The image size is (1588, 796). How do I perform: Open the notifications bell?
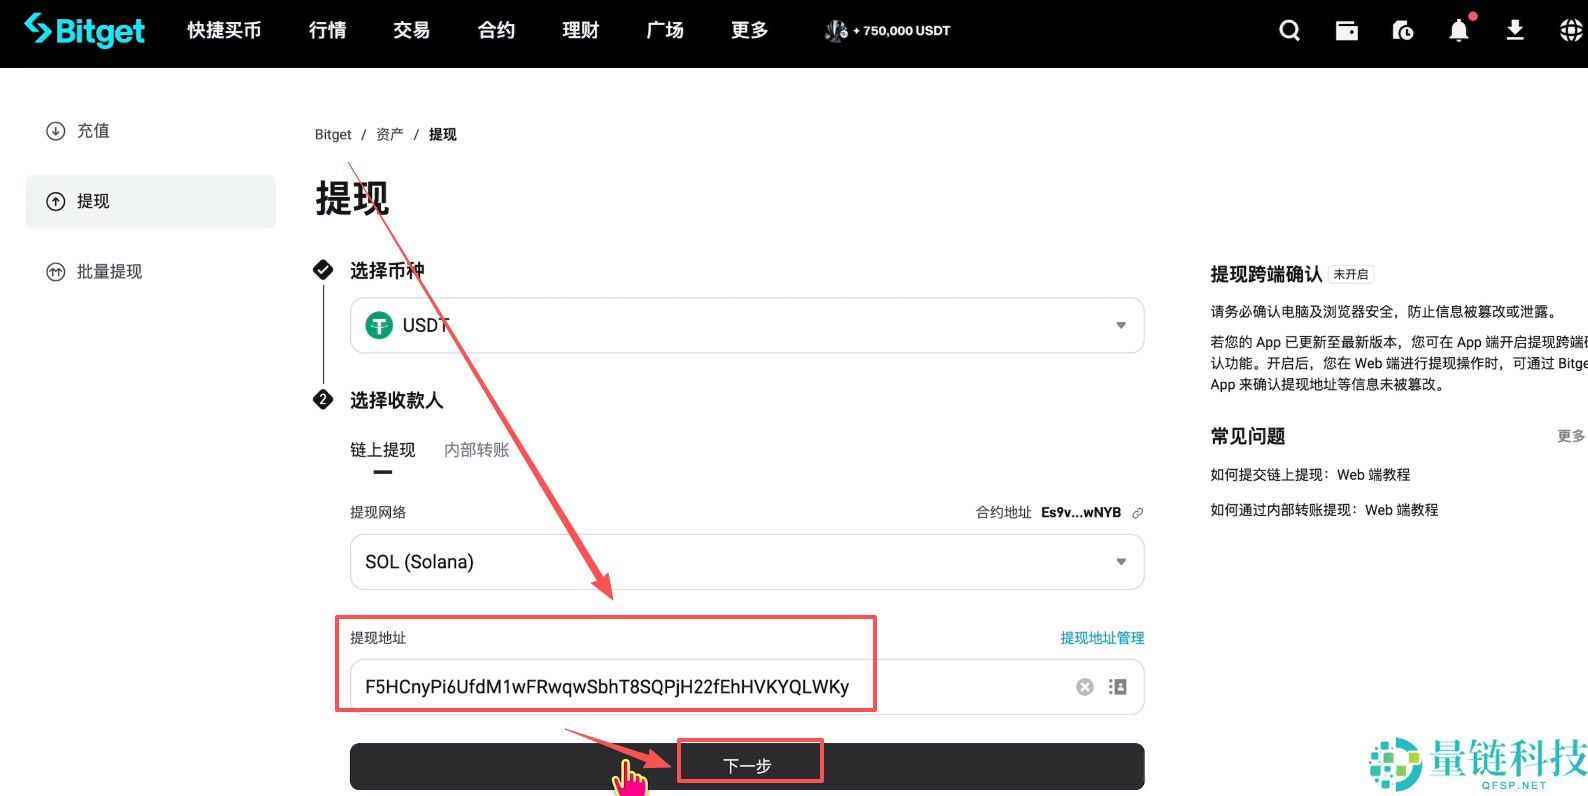1459,30
